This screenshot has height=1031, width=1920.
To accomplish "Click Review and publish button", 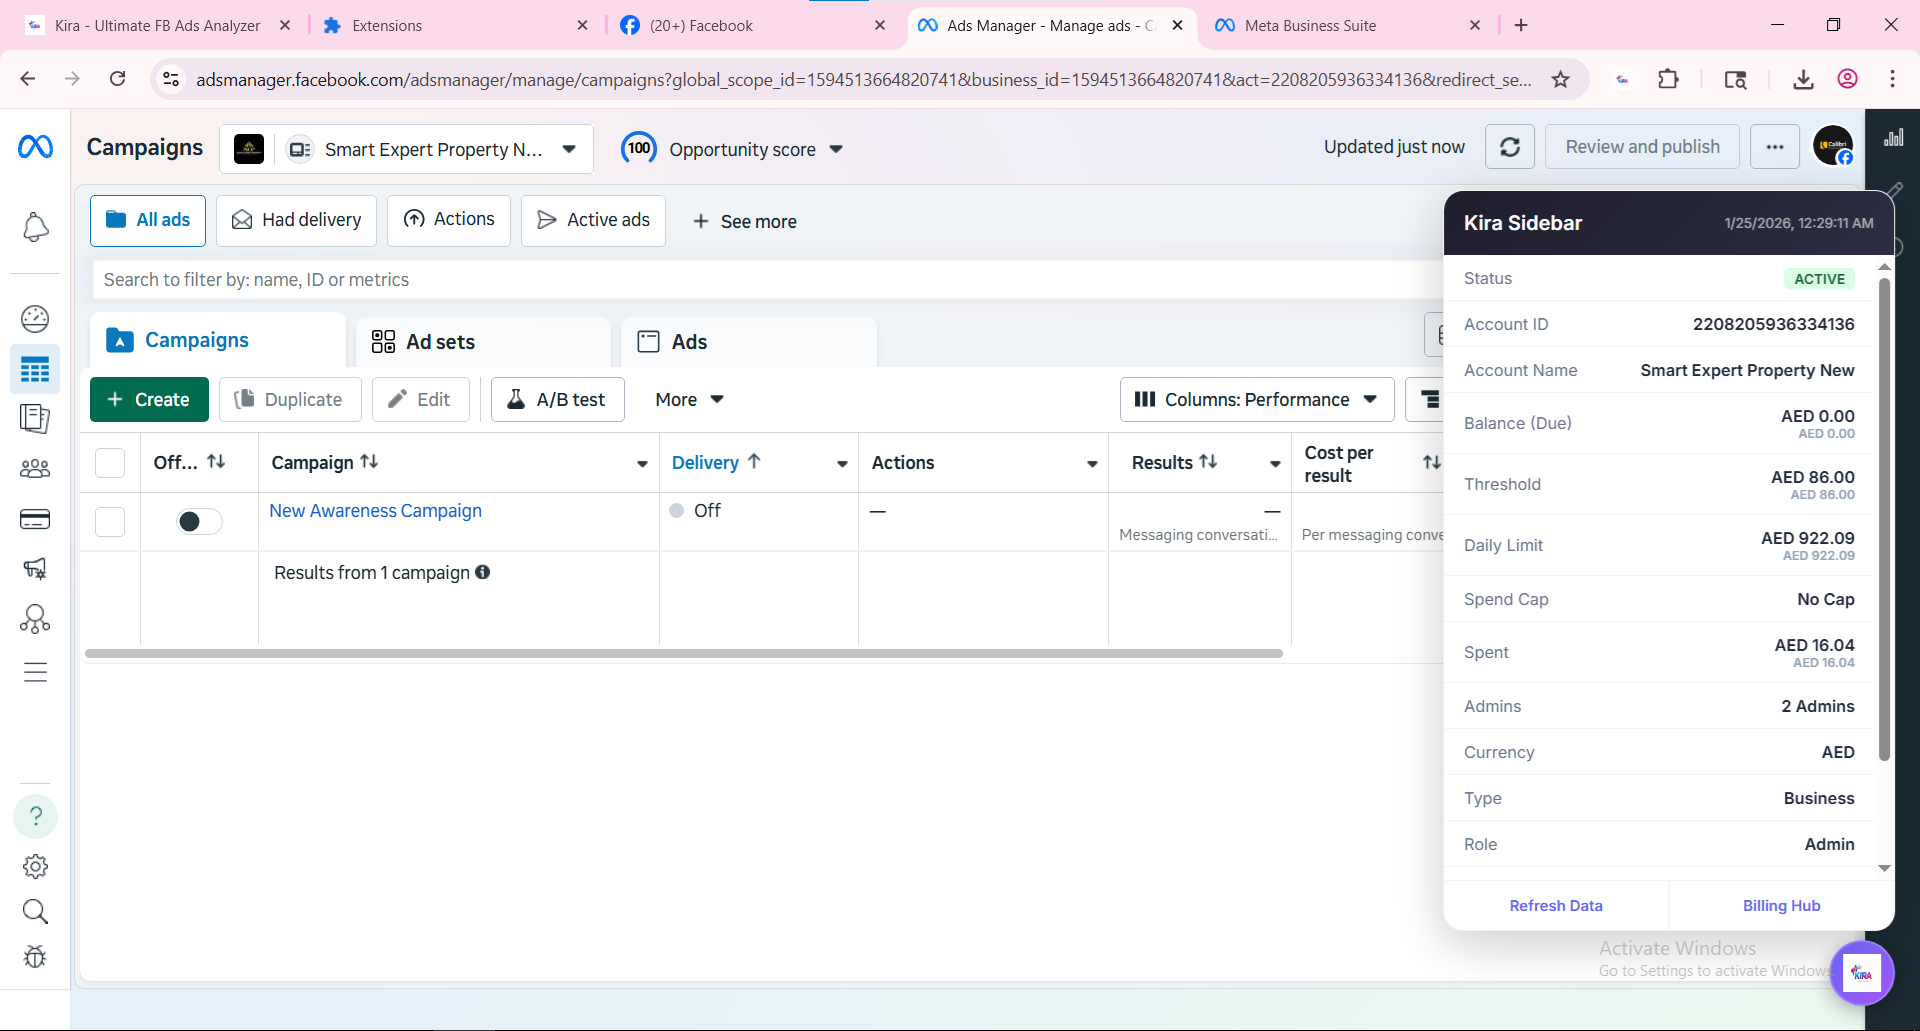I will 1642,147.
